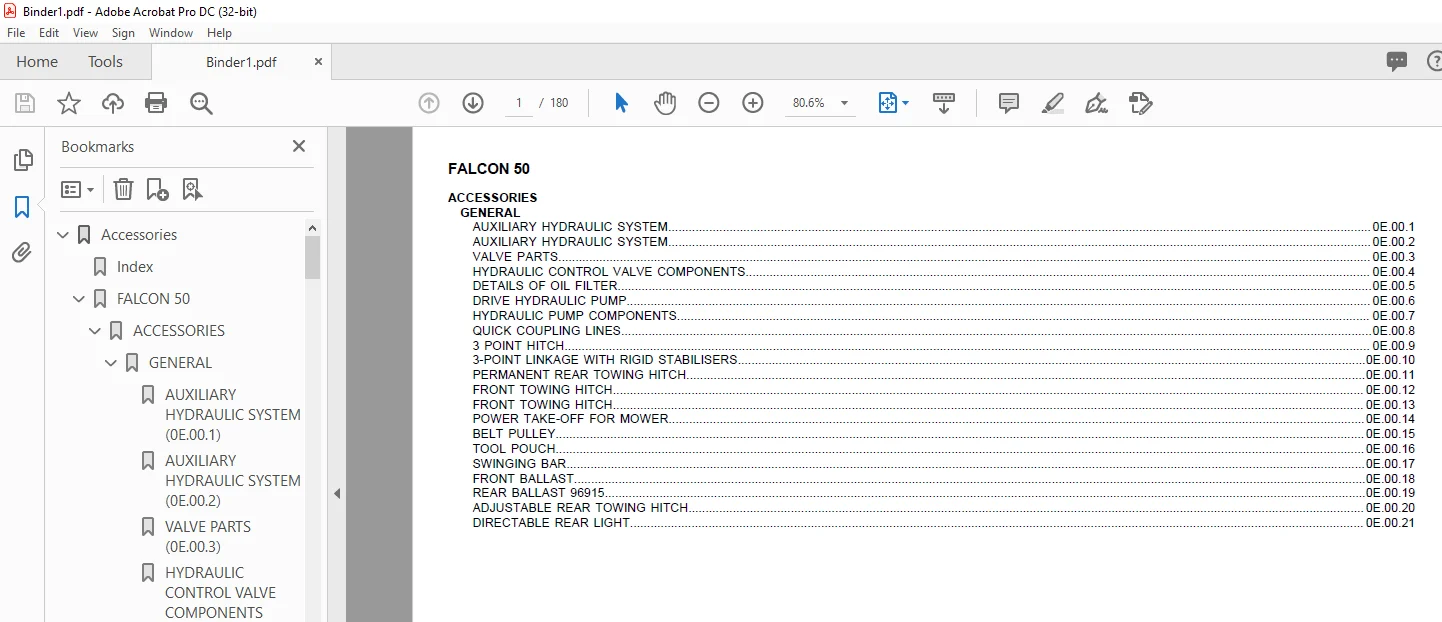Close the Binder1.pdf tab
The image size is (1442, 622).
coord(319,61)
